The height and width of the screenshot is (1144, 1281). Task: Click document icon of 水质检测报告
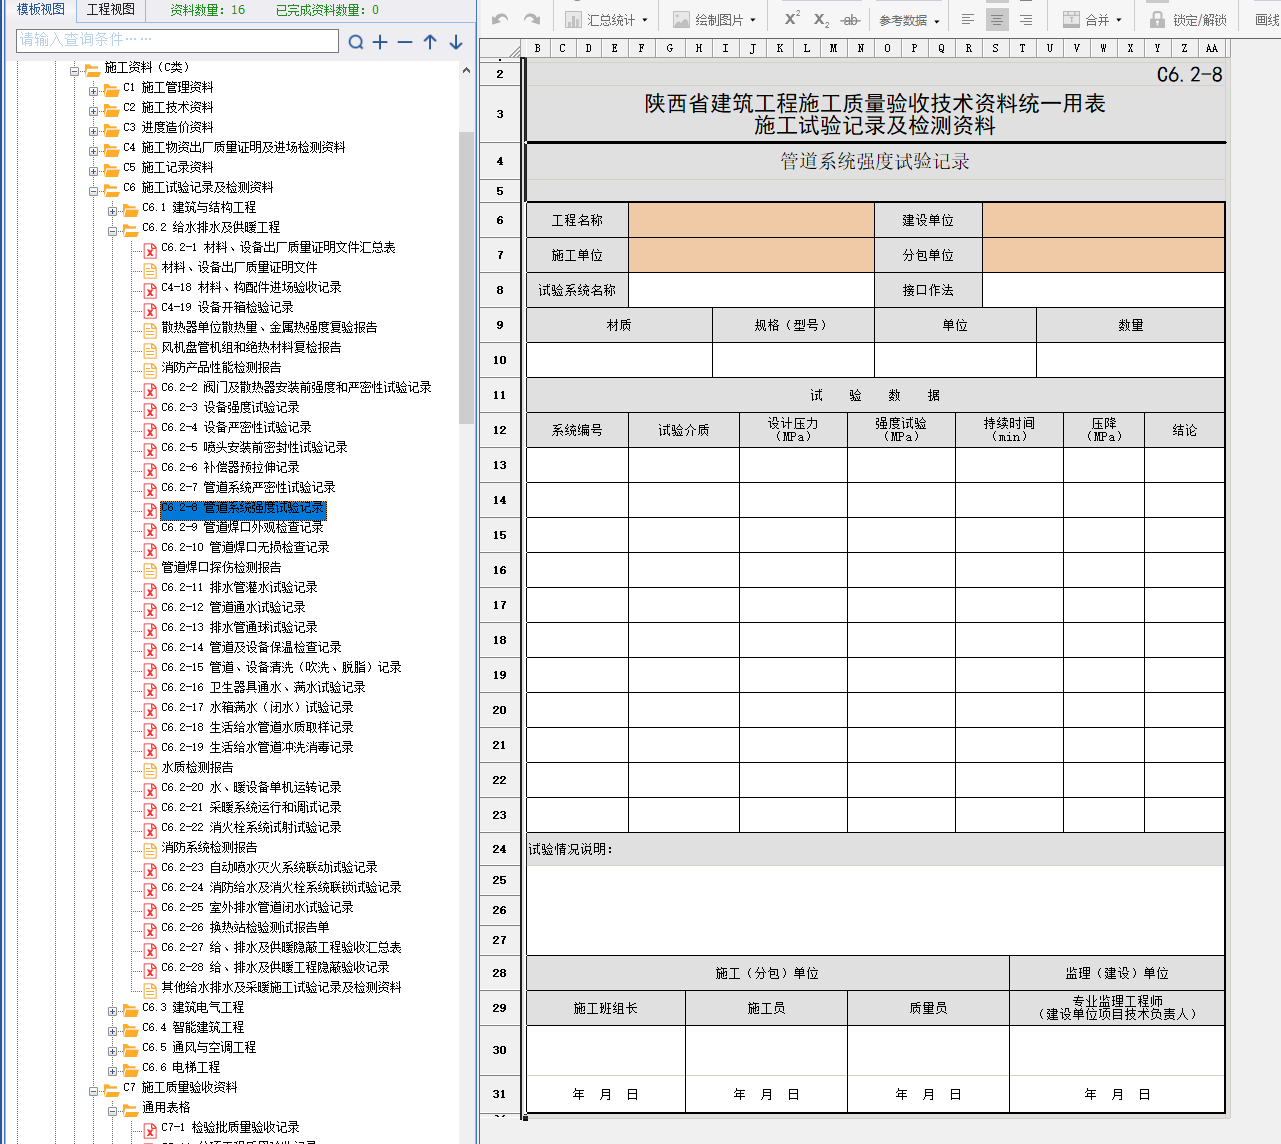click(x=150, y=769)
